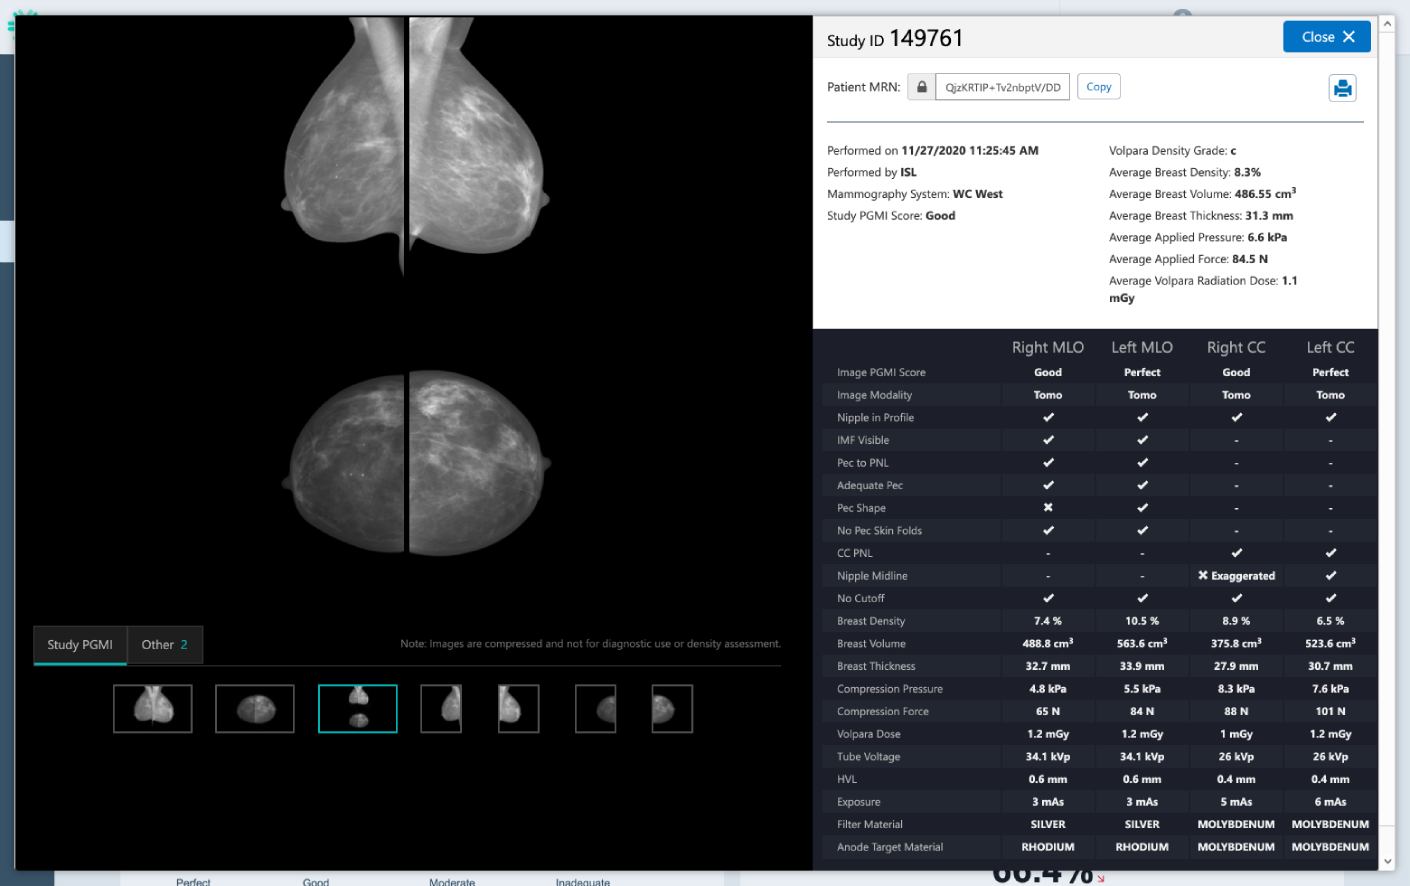The image size is (1410, 886).
Task: Select the first thumbnail showing both MLO views
Action: click(153, 709)
